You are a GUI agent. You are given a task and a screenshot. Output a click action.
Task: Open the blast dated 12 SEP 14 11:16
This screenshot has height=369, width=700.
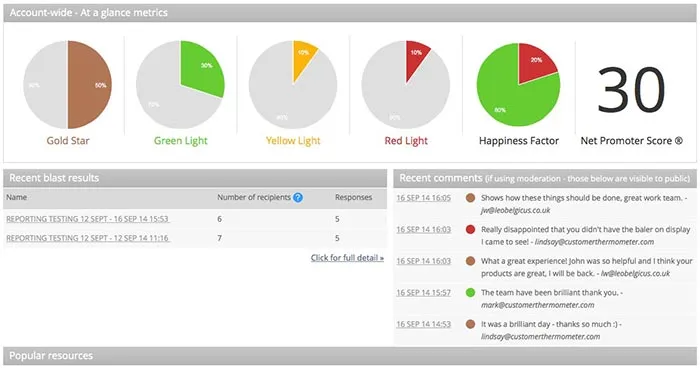88,238
